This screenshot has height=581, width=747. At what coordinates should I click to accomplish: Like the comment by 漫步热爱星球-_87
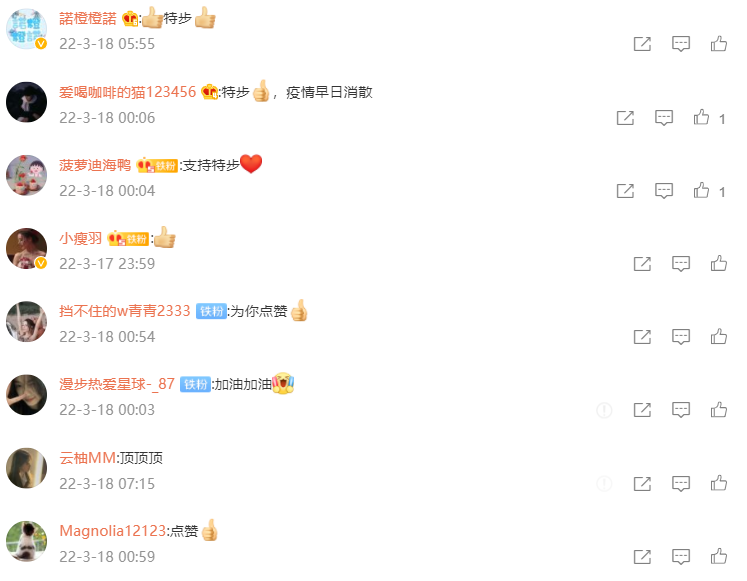click(x=718, y=410)
